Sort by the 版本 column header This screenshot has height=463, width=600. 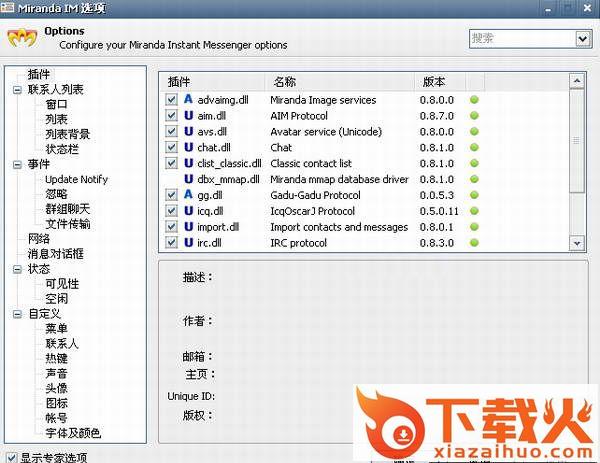[440, 82]
